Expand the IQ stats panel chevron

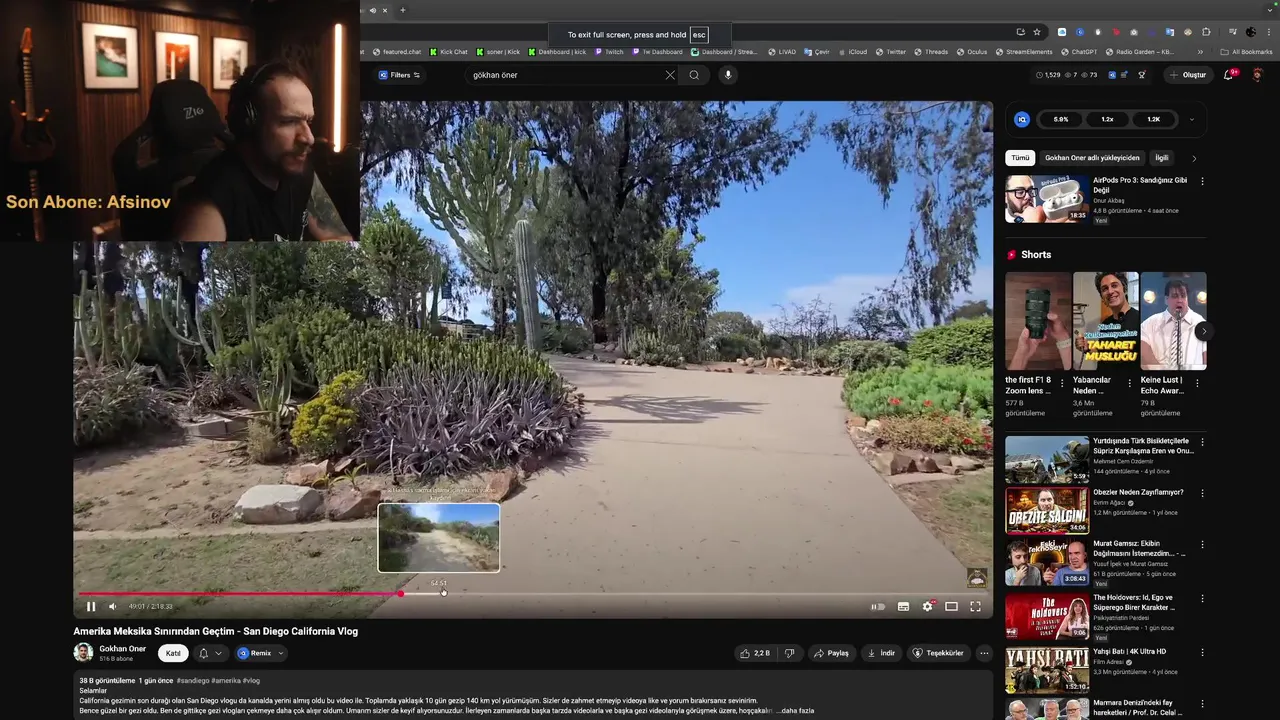click(1191, 119)
